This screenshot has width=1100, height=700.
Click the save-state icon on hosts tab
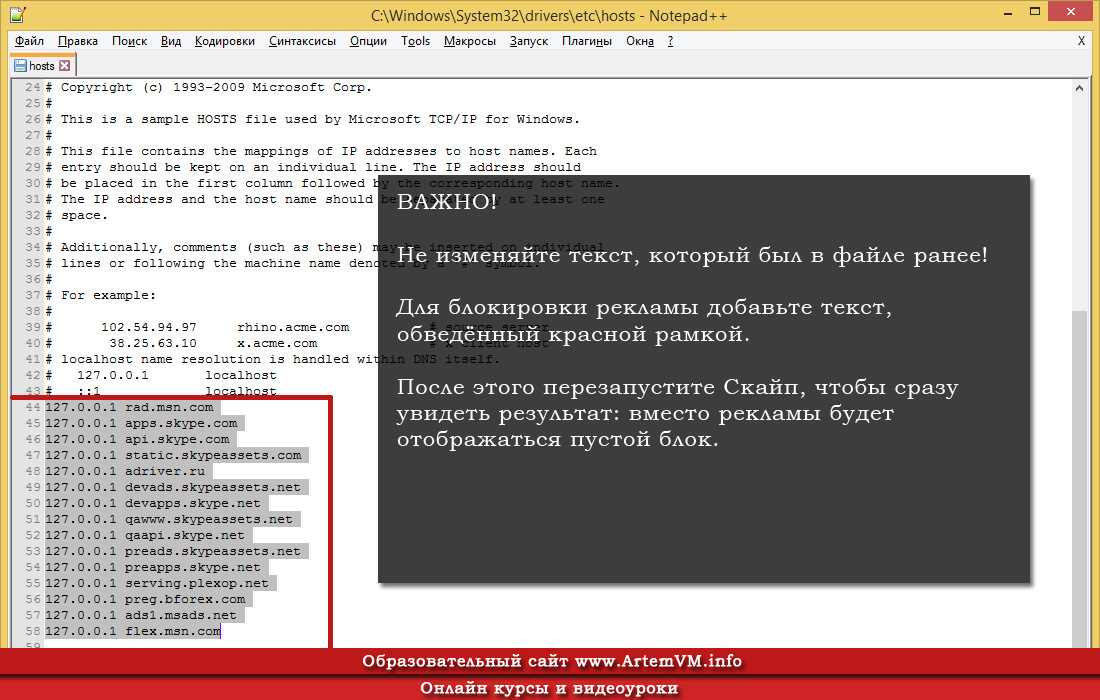20,66
